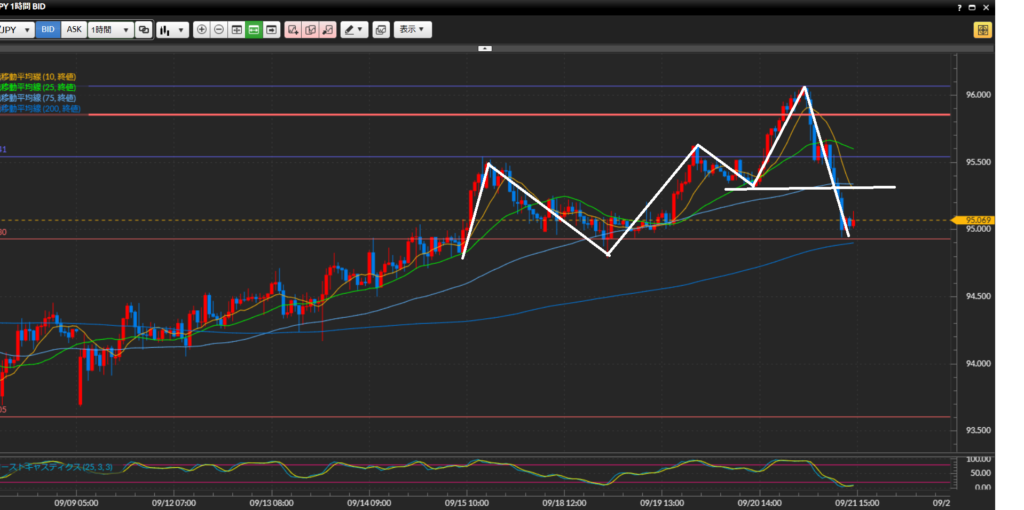
Task: Open the drawing pencil tool menu
Action: tap(354, 30)
